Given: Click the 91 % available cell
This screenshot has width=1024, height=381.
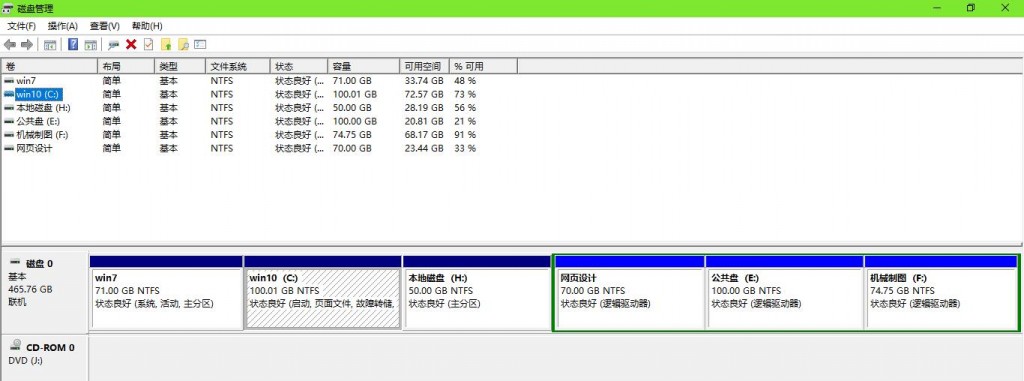Looking at the screenshot, I should click(x=465, y=135).
